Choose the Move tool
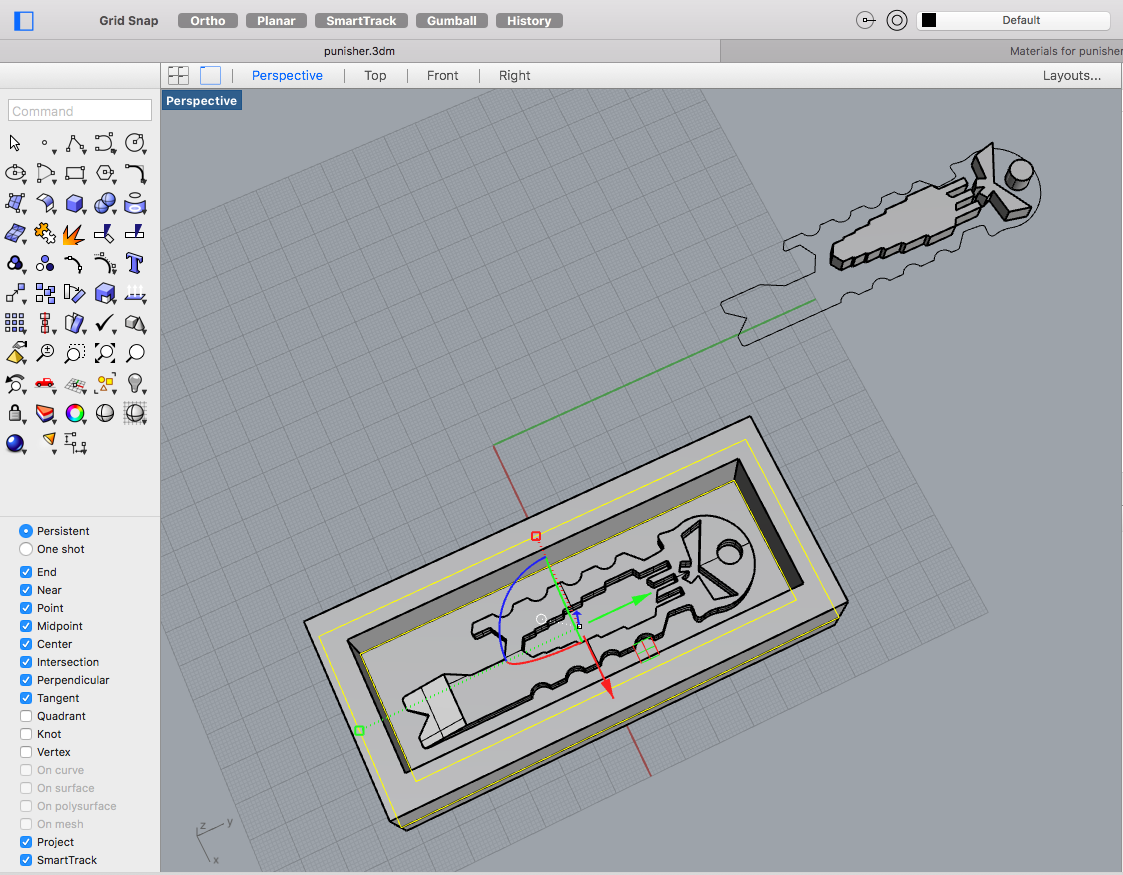The height and width of the screenshot is (875, 1123). click(x=15, y=294)
